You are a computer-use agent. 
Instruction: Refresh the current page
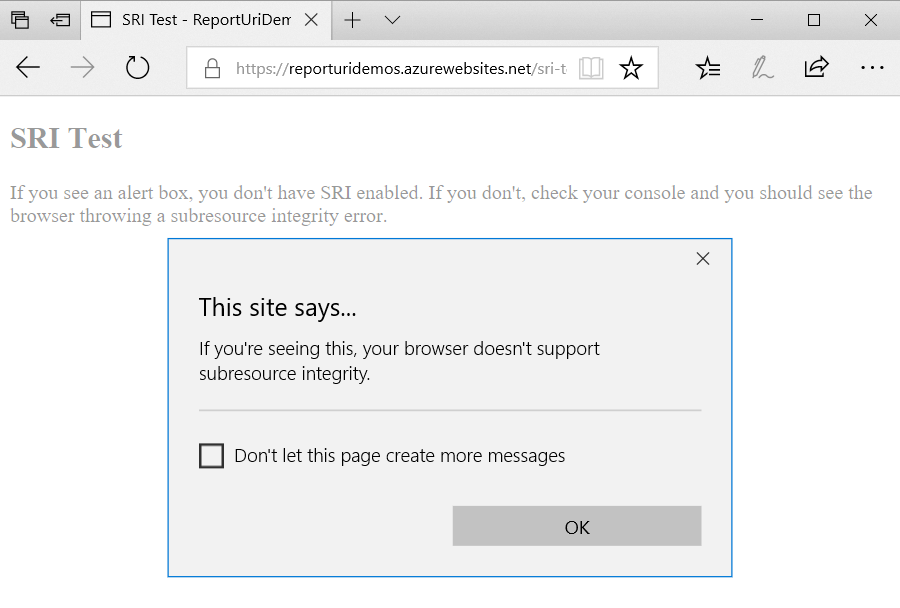pyautogui.click(x=137, y=68)
